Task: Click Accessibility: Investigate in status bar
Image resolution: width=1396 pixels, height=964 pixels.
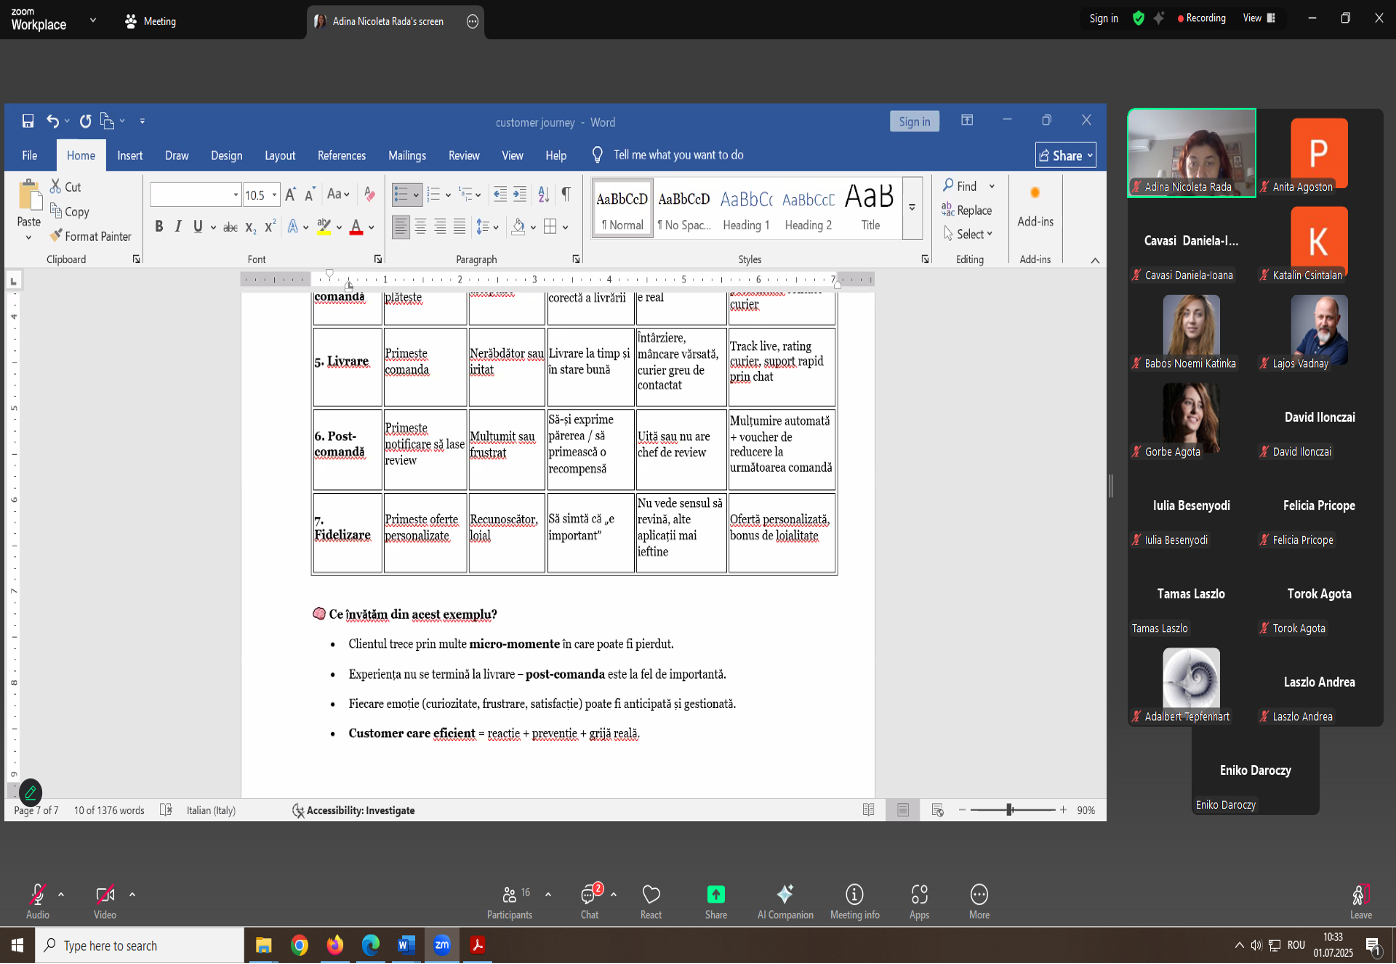Action: (353, 810)
